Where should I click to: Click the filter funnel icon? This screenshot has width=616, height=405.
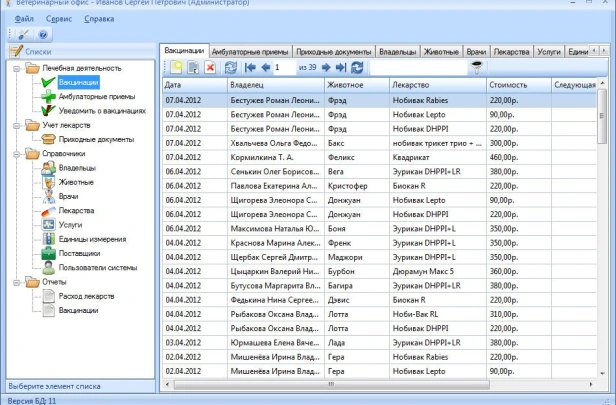click(x=477, y=67)
